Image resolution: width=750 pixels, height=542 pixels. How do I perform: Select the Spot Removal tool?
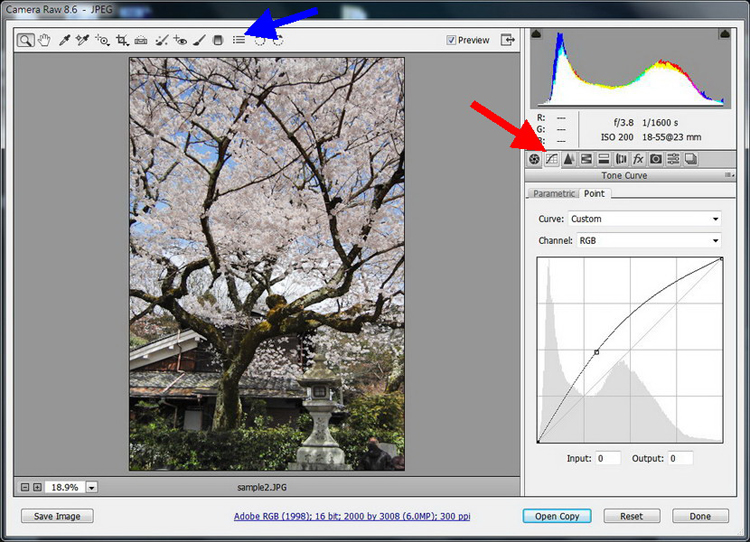(162, 40)
